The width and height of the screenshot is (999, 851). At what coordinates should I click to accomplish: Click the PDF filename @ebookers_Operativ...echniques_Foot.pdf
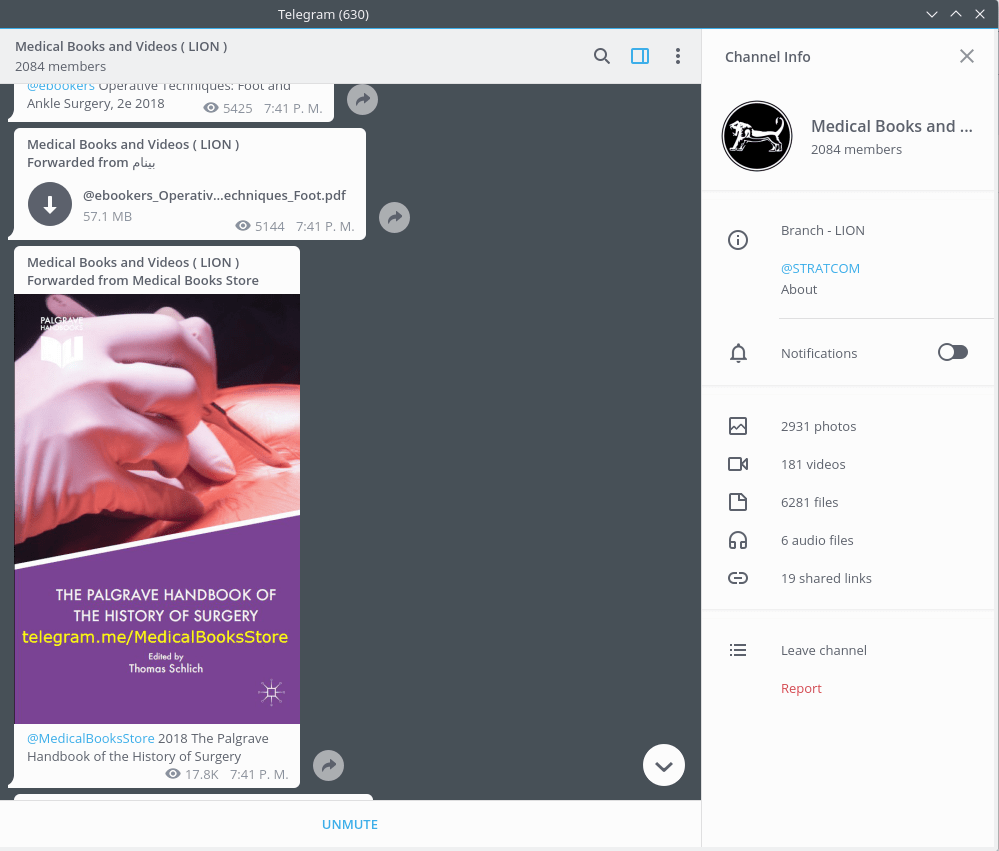(214, 196)
